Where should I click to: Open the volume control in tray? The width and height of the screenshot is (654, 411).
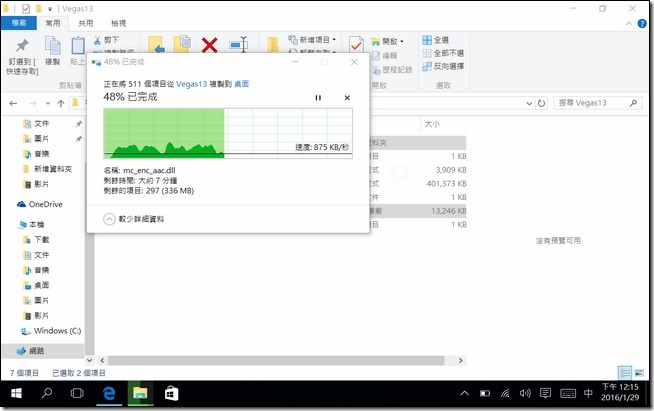525,393
